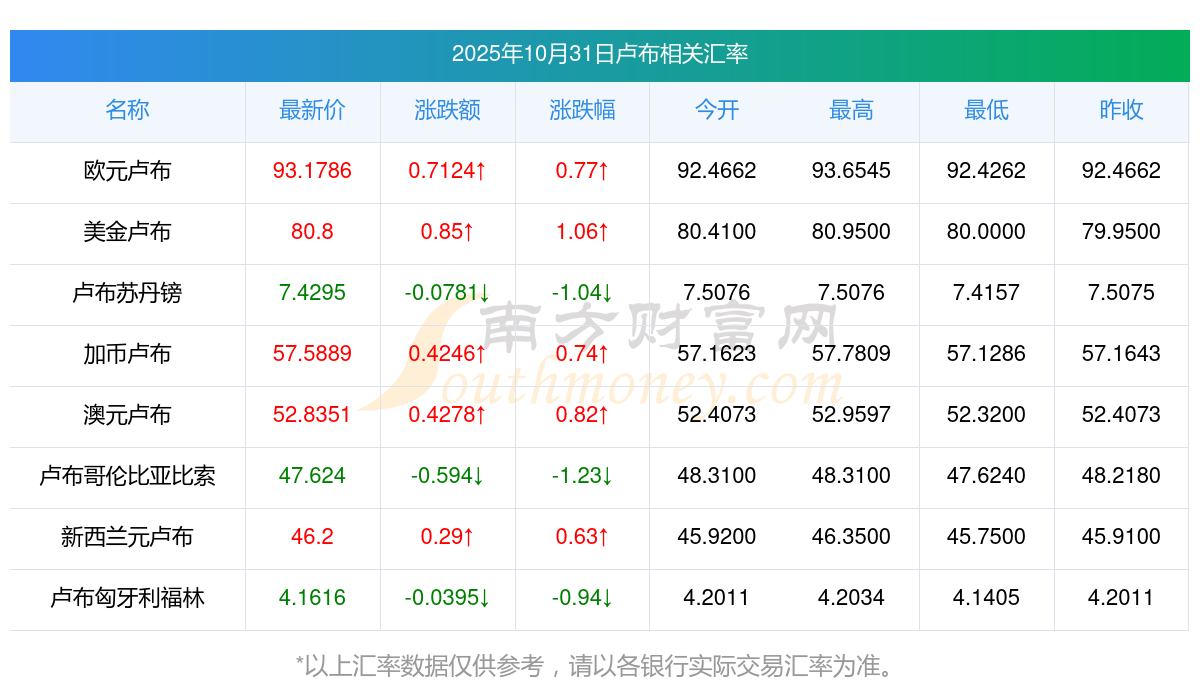Select latest price 93.1786
The height and width of the screenshot is (697, 1200).
312,171
